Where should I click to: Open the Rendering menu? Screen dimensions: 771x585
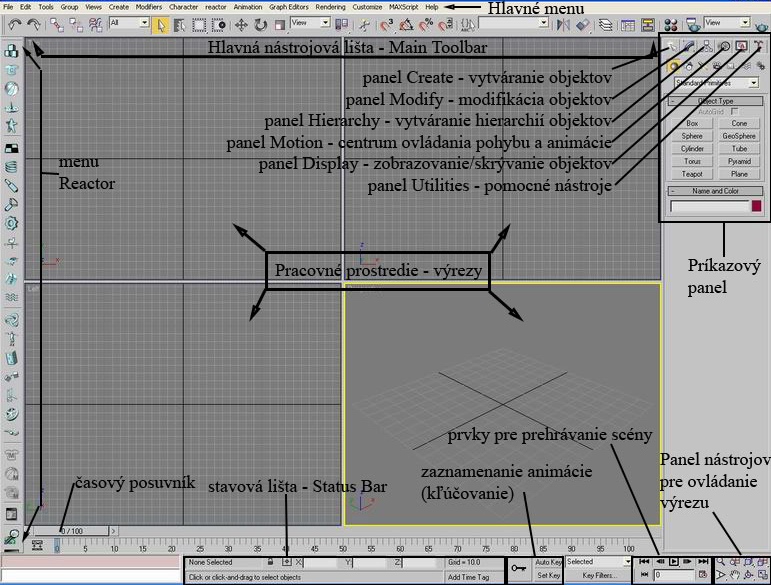[x=330, y=7]
